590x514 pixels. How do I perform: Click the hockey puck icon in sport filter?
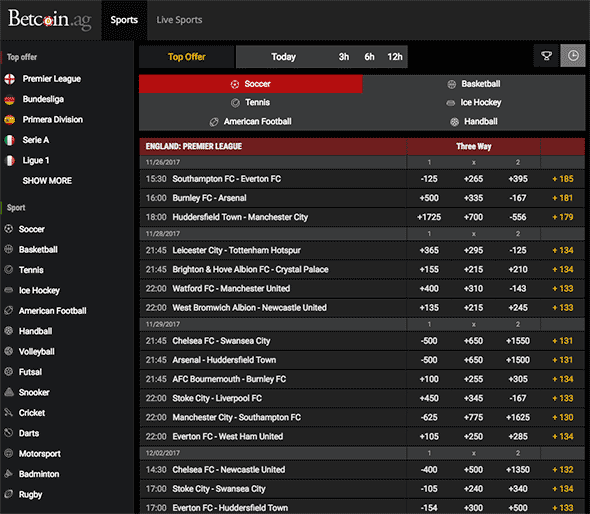coord(450,103)
